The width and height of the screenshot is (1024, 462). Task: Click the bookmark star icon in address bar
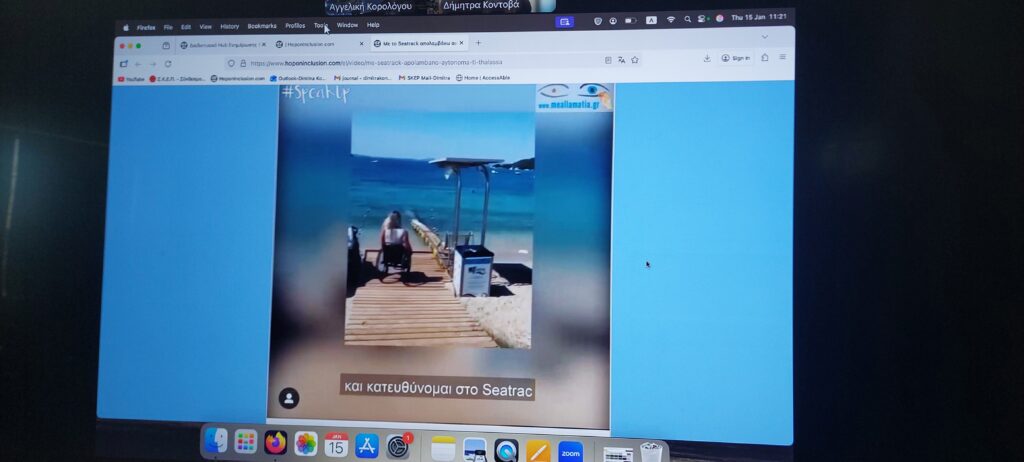tap(635, 60)
